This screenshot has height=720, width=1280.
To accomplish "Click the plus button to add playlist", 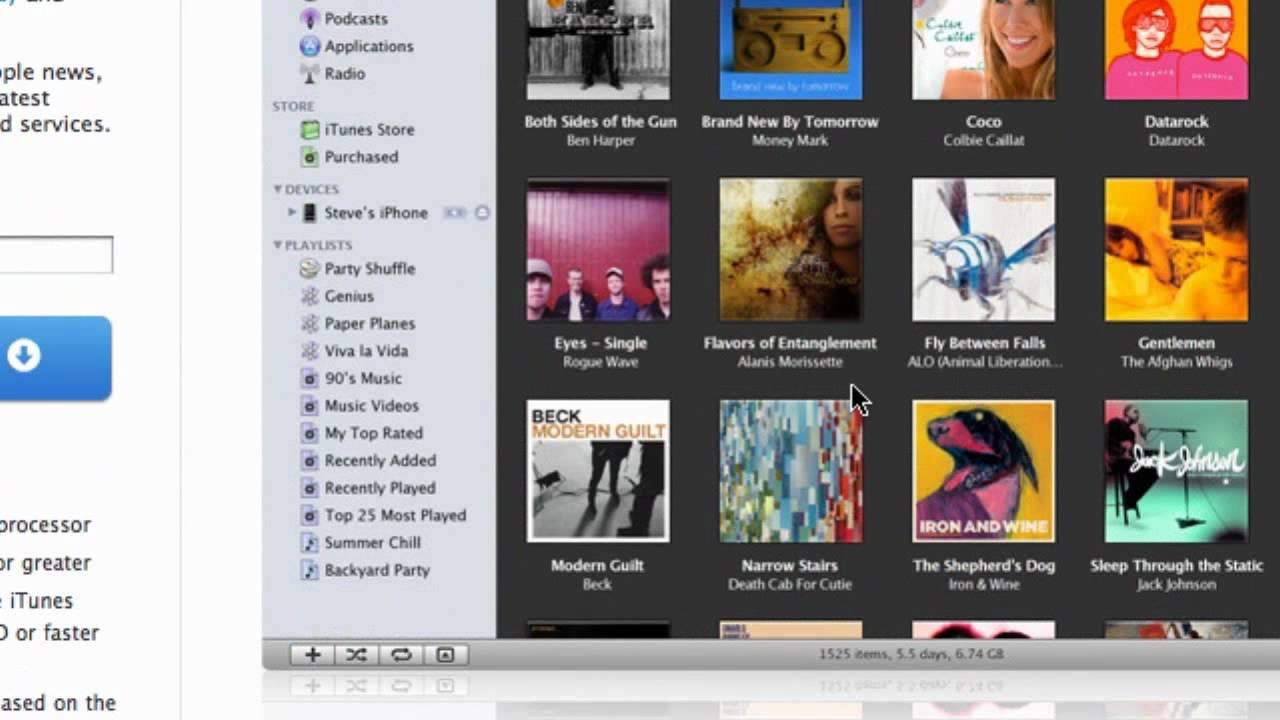I will 312,655.
